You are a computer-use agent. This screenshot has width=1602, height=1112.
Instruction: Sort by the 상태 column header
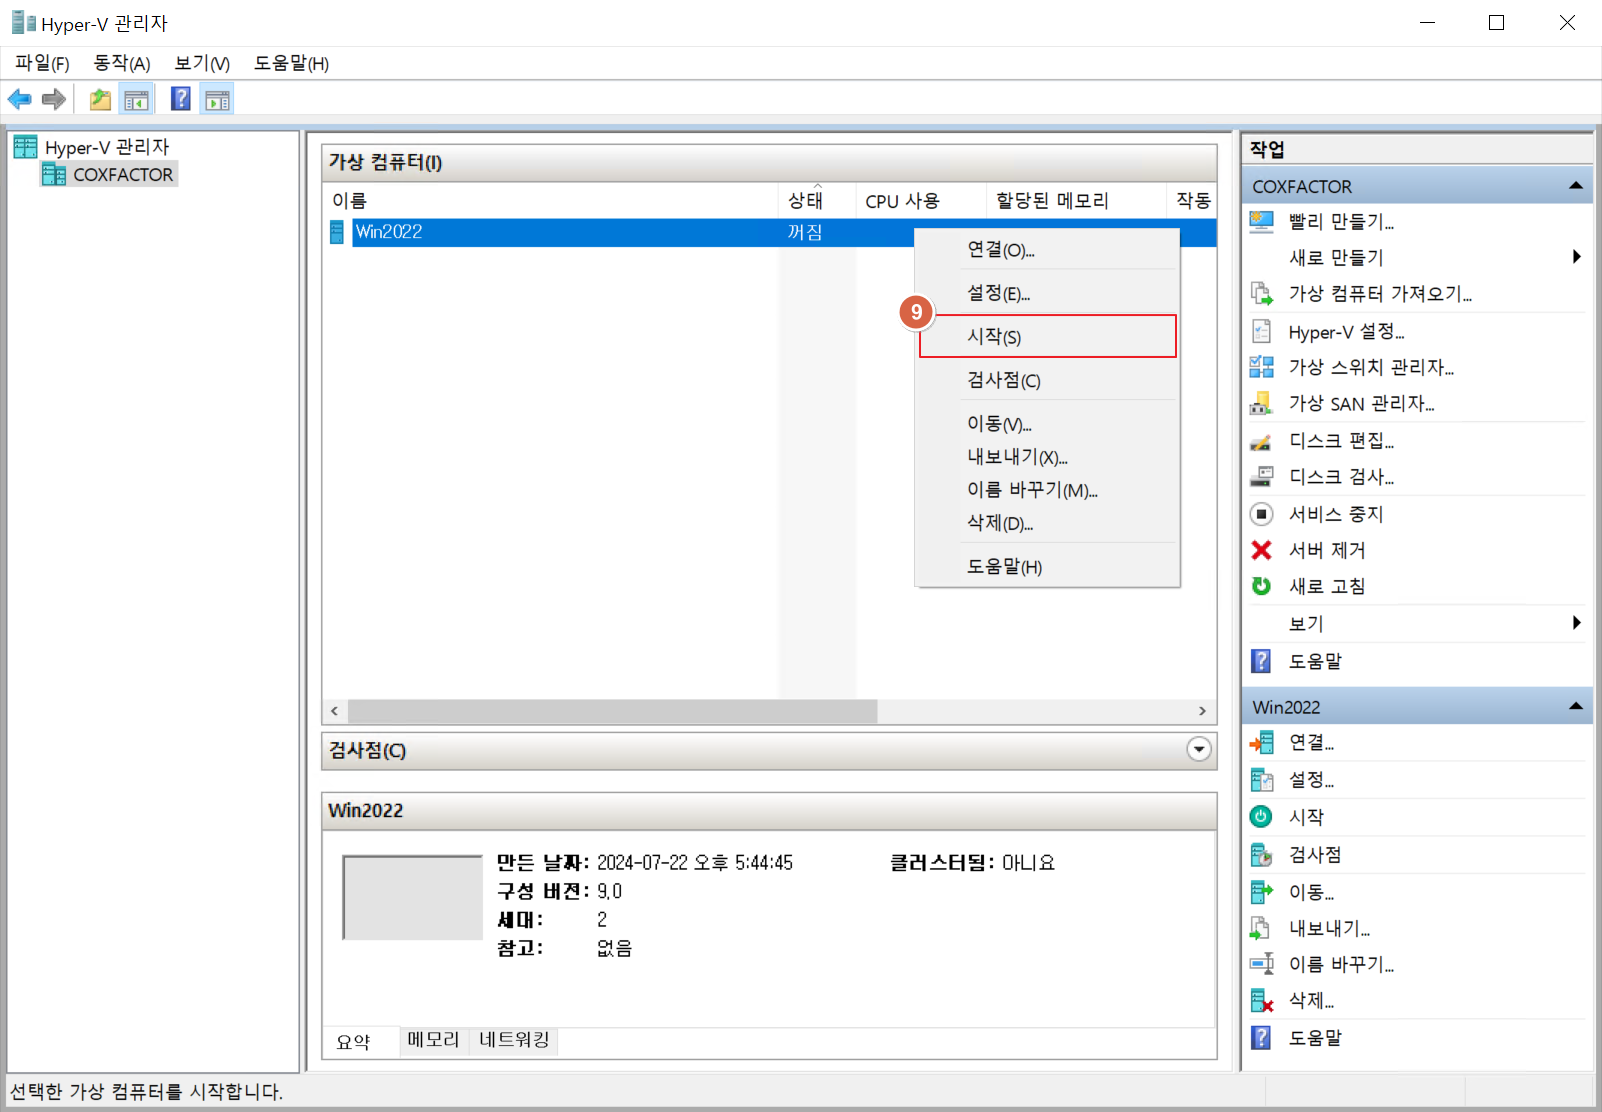817,201
